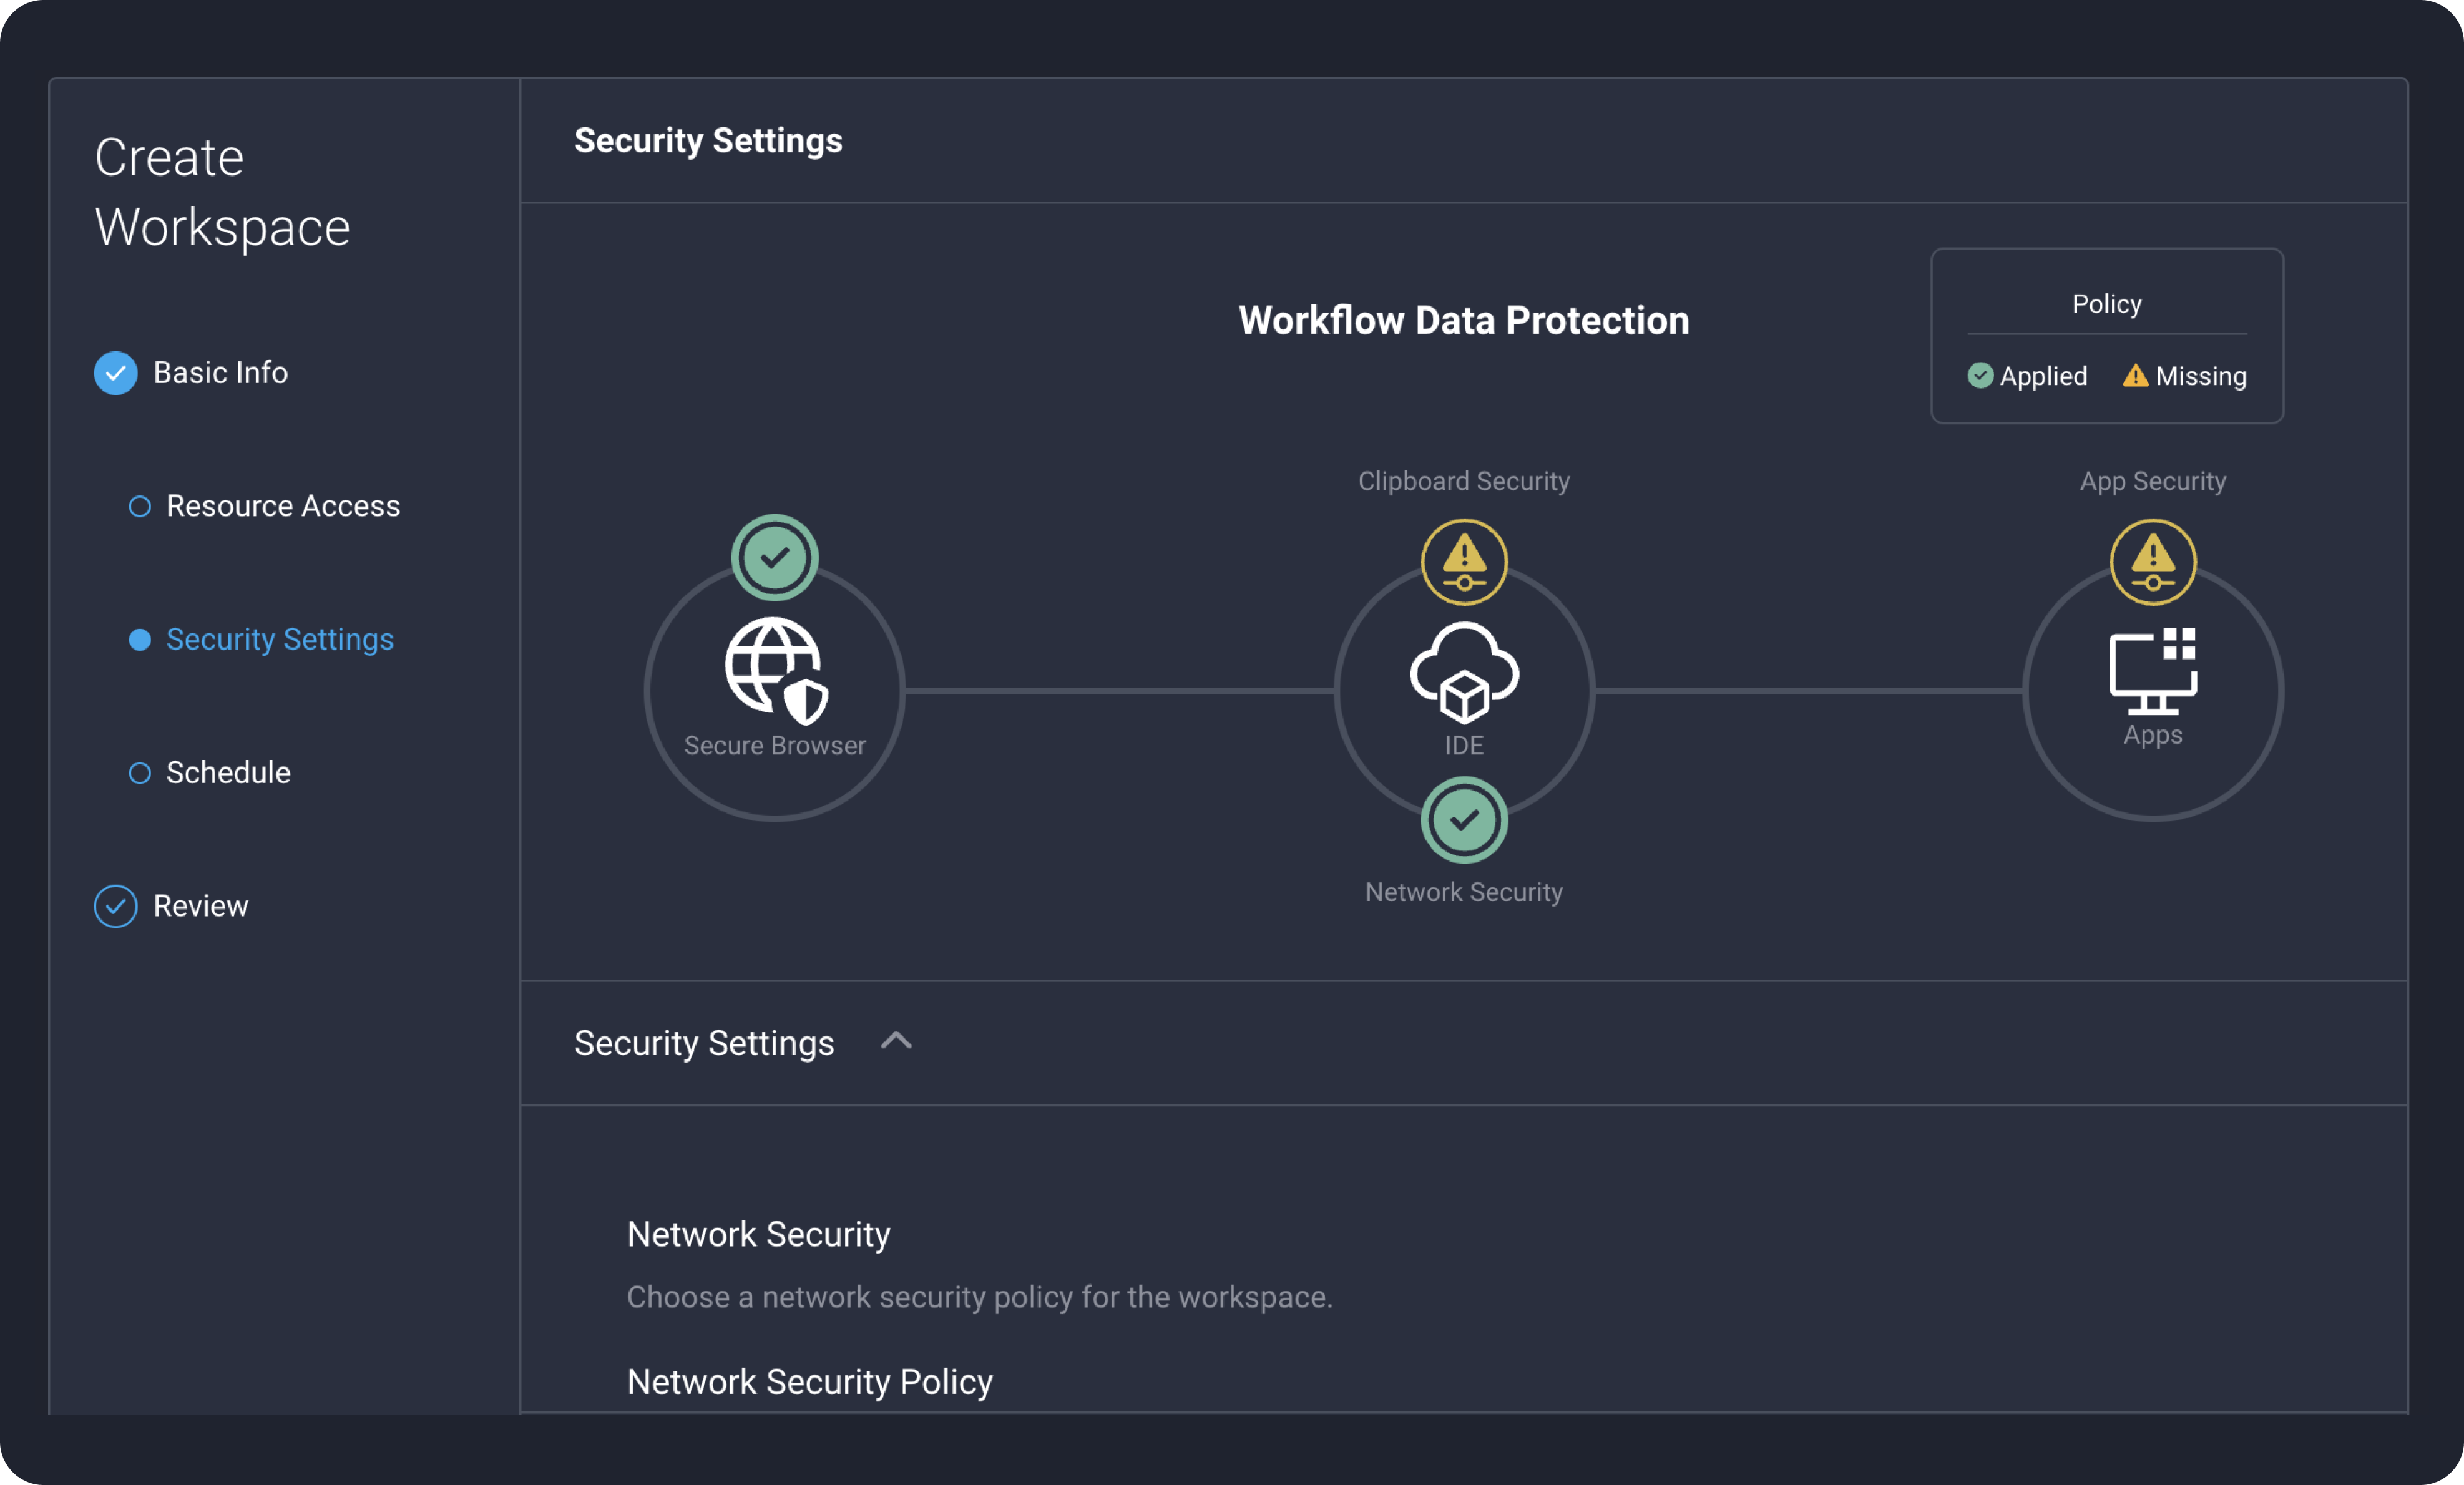The image size is (2464, 1485).
Task: Select the Resource Access step circle
Action: [x=140, y=506]
